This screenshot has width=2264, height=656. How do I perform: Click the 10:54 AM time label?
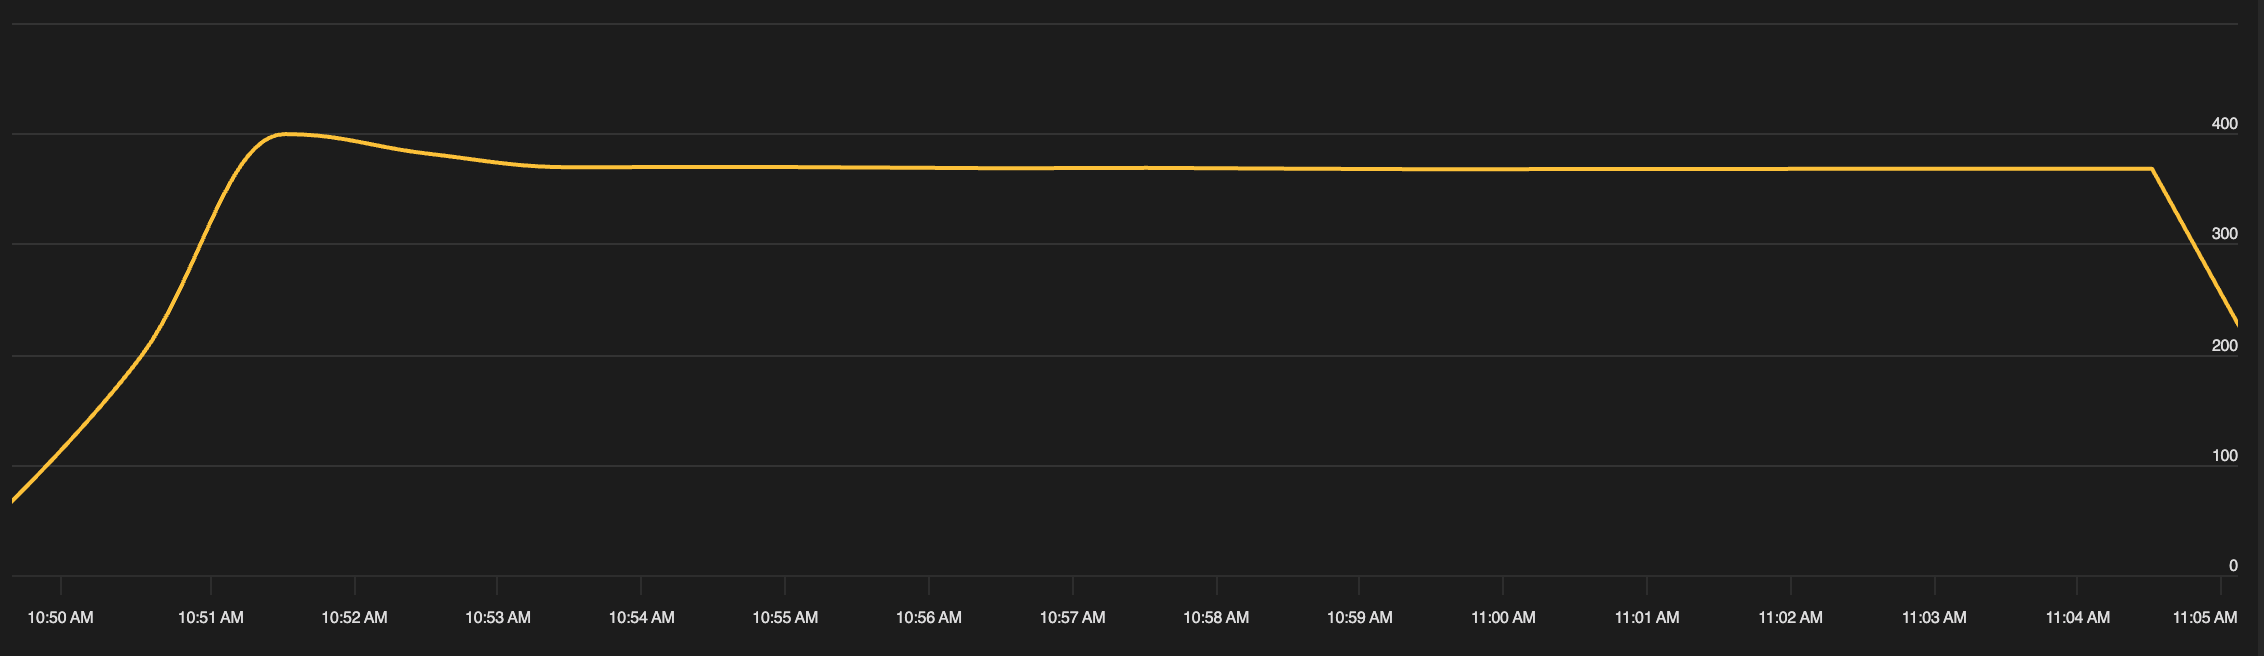point(642,617)
